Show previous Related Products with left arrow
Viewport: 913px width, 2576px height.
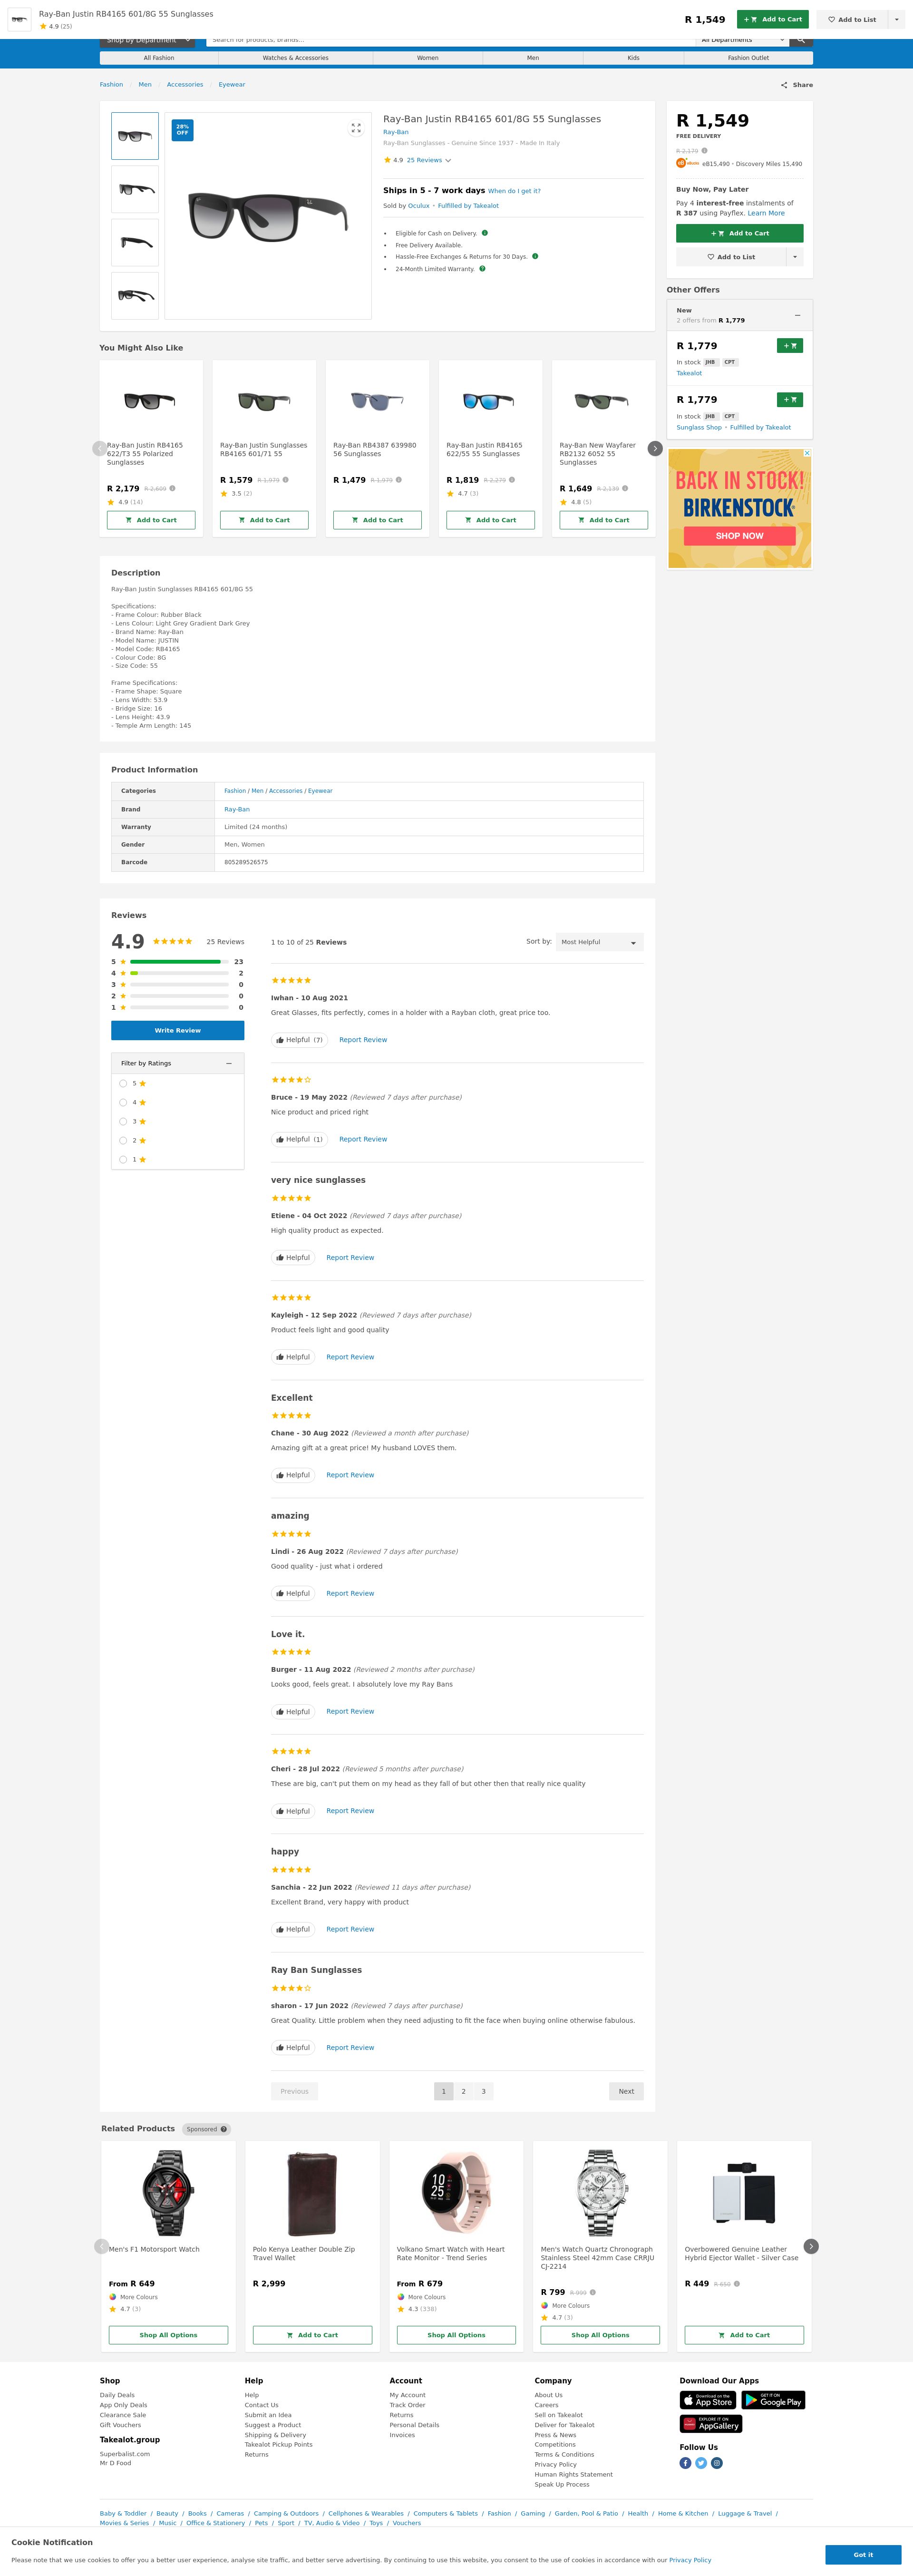coord(101,2246)
